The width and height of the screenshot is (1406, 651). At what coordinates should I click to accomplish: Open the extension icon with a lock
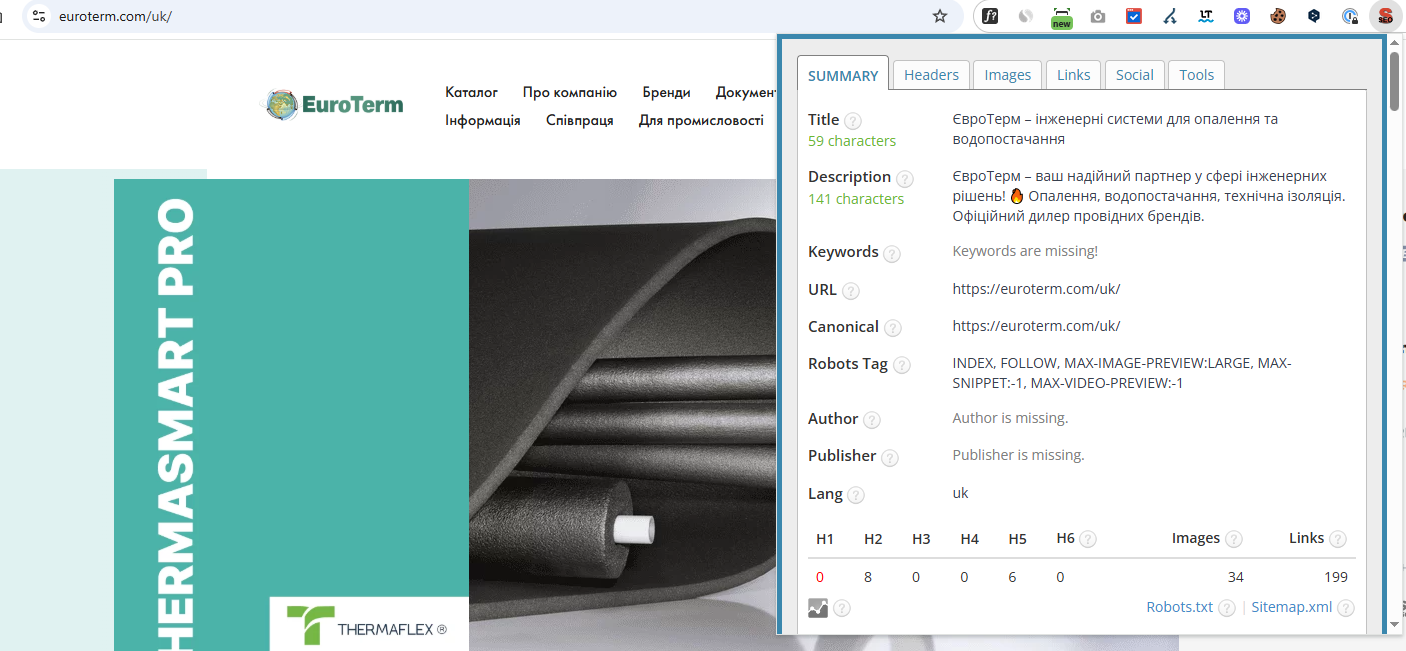pyautogui.click(x=1350, y=16)
